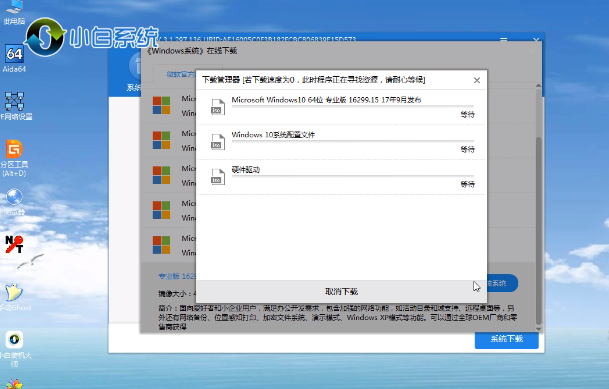Screen dimensions: 609x389
Task: Select the 硬件驱动 download item
Action: (341, 177)
